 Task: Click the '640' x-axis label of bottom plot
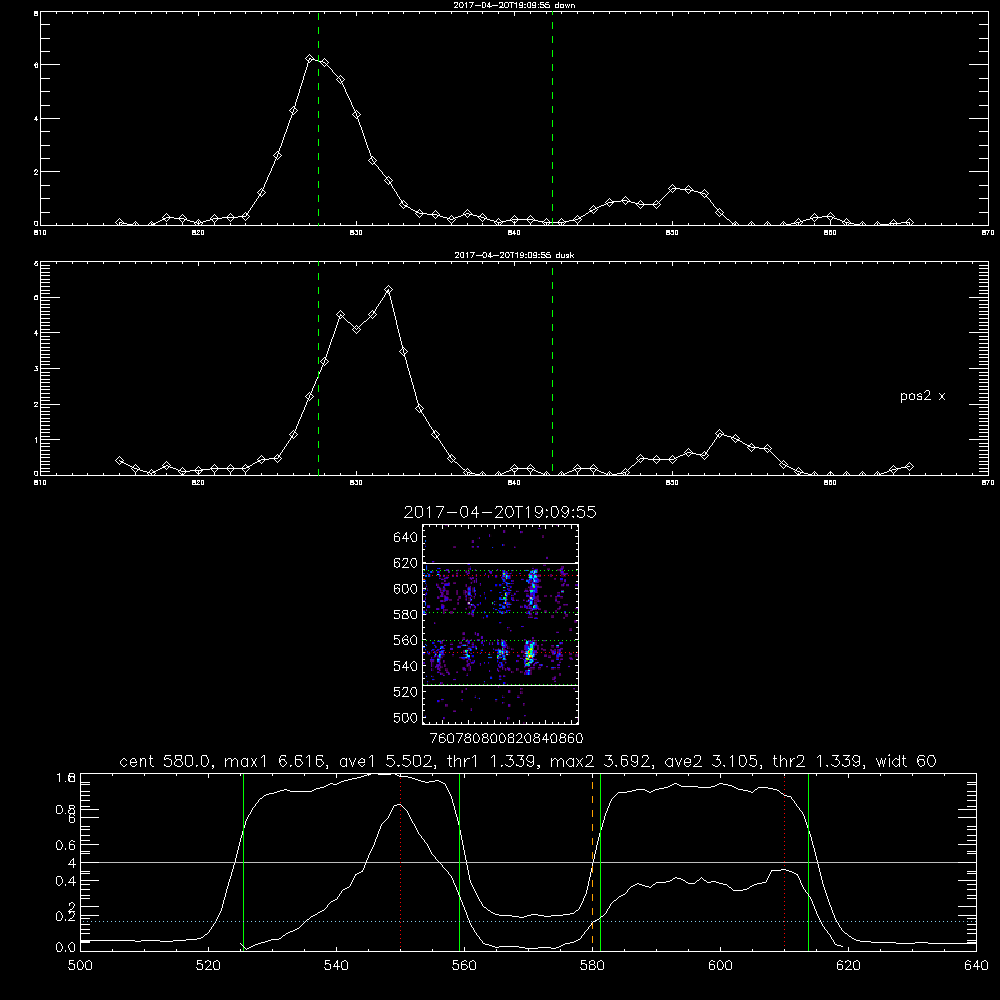coord(976,966)
